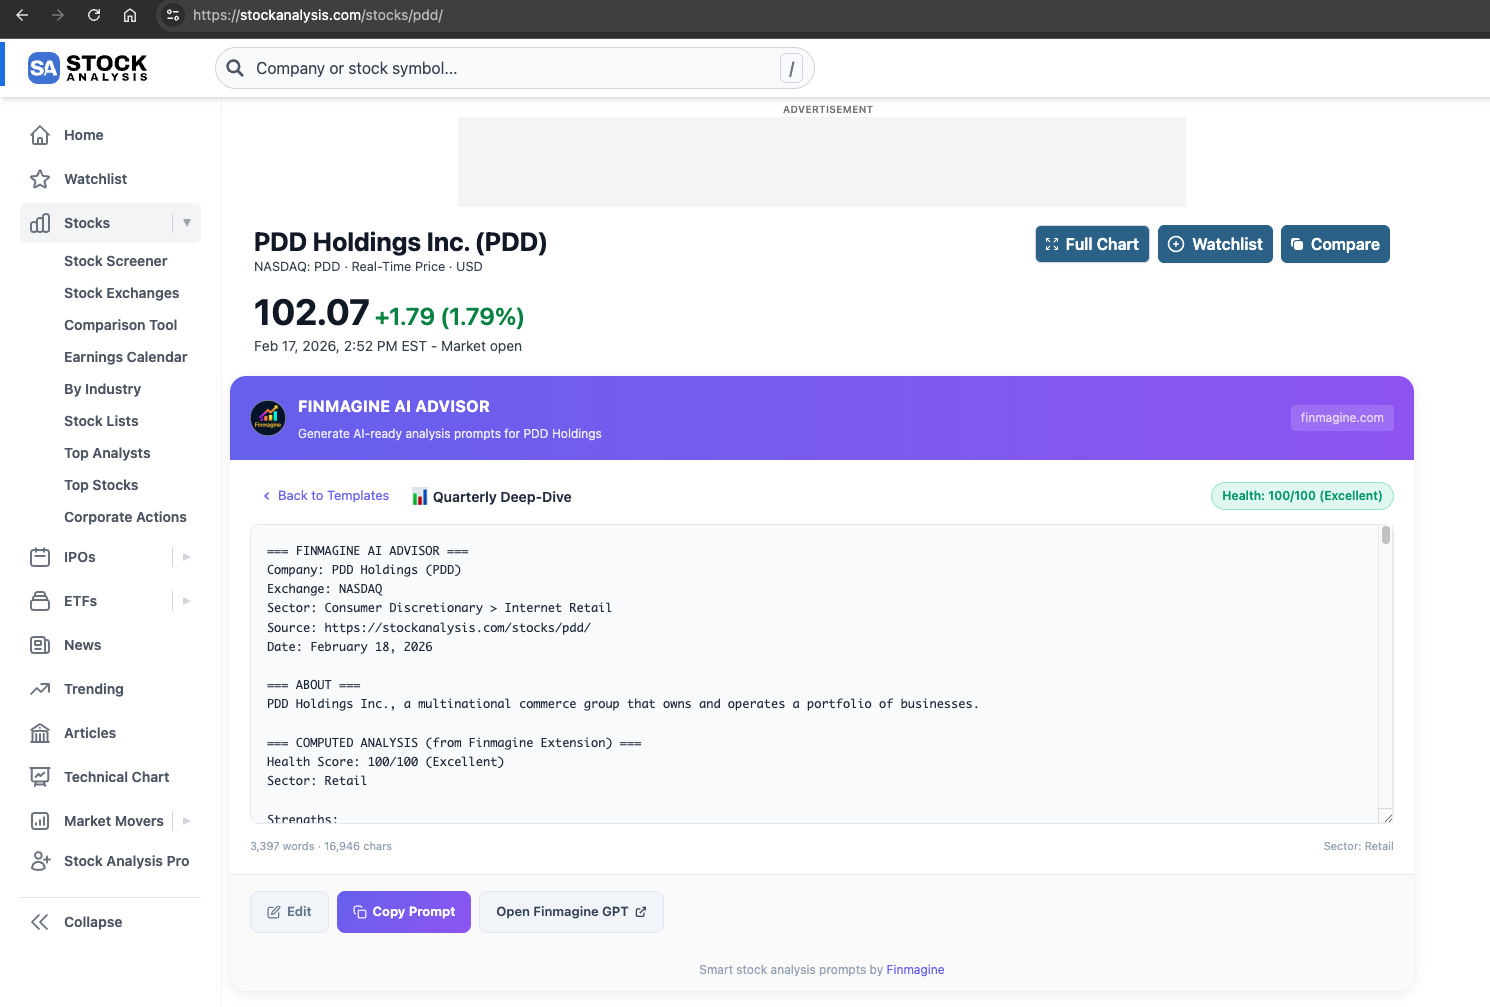Expand the ETFs submenu arrow
This screenshot has width=1490, height=1007.
(187, 601)
